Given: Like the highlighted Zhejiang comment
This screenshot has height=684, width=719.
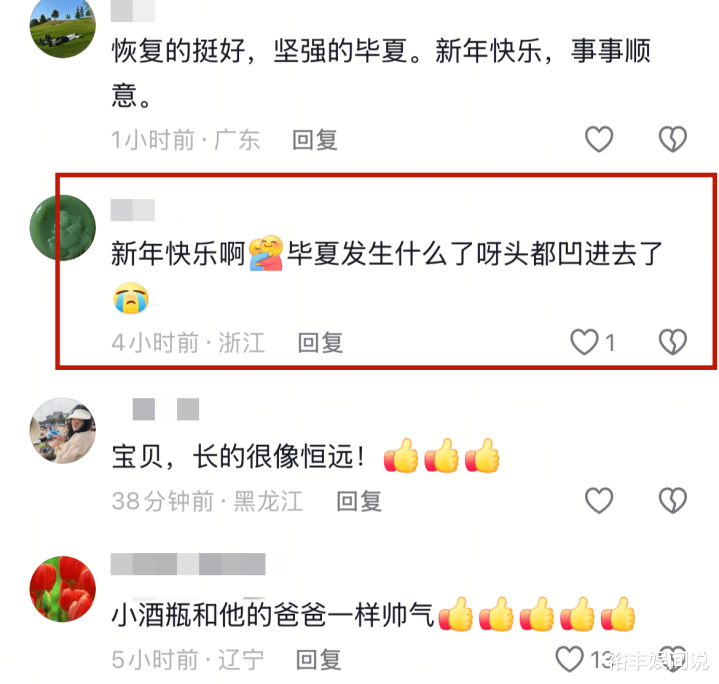Looking at the screenshot, I should pos(585,342).
